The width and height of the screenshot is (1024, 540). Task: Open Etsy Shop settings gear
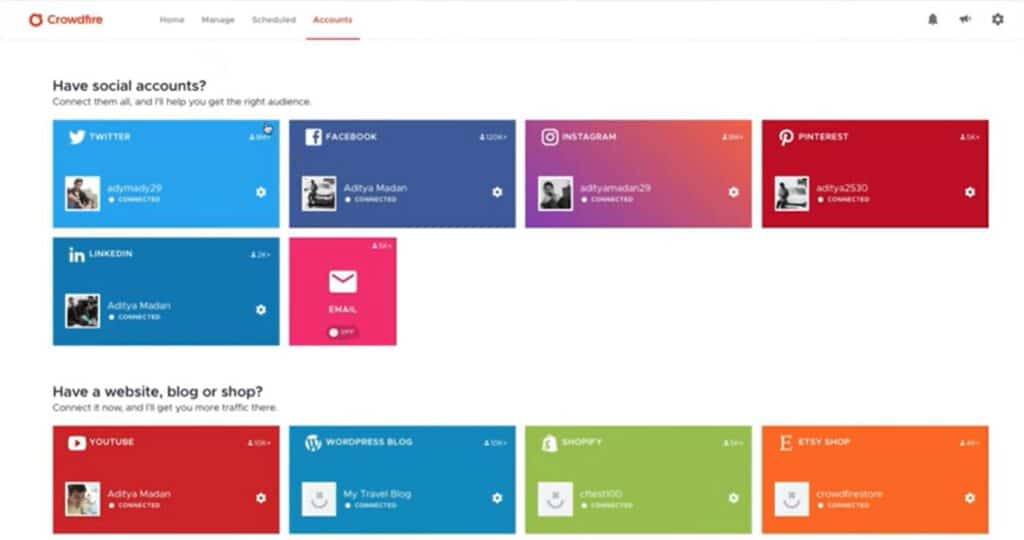[x=970, y=498]
